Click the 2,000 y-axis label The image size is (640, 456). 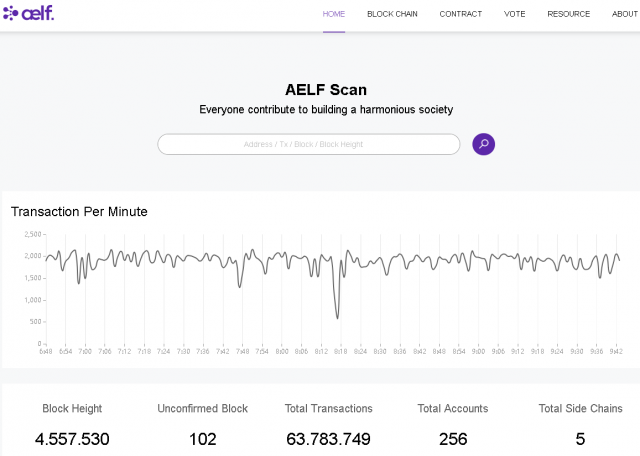coord(33,256)
